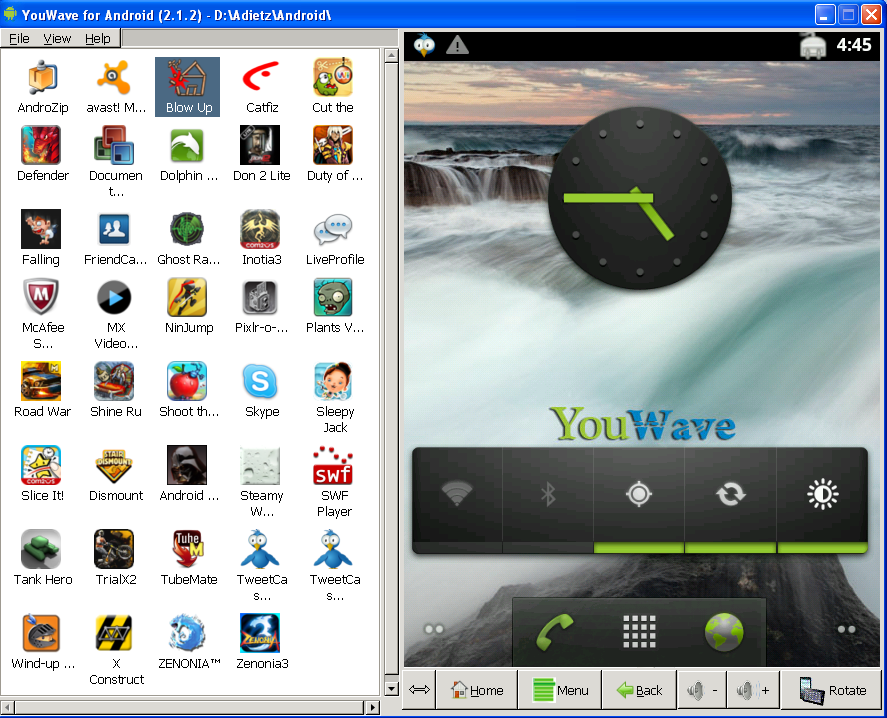The image size is (887, 718).
Task: Launch the Stair Dismount icon
Action: 114,465
